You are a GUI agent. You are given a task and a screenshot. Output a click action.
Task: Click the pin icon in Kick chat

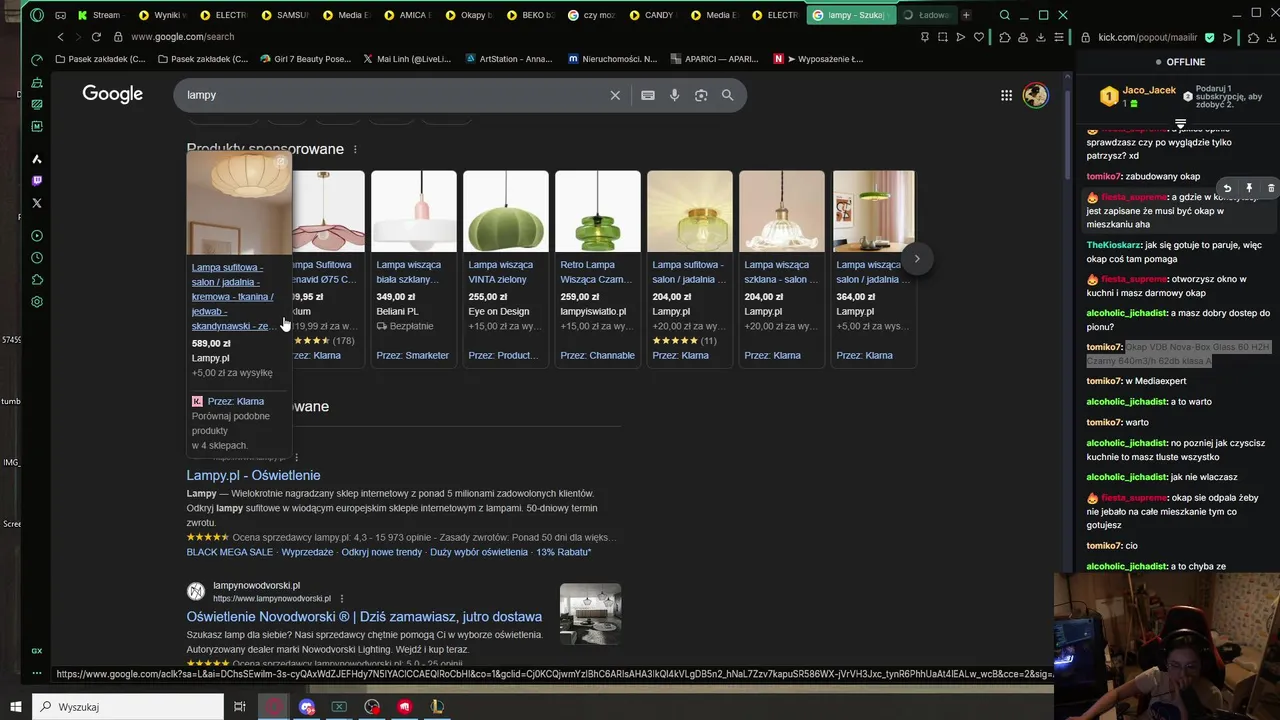1249,188
